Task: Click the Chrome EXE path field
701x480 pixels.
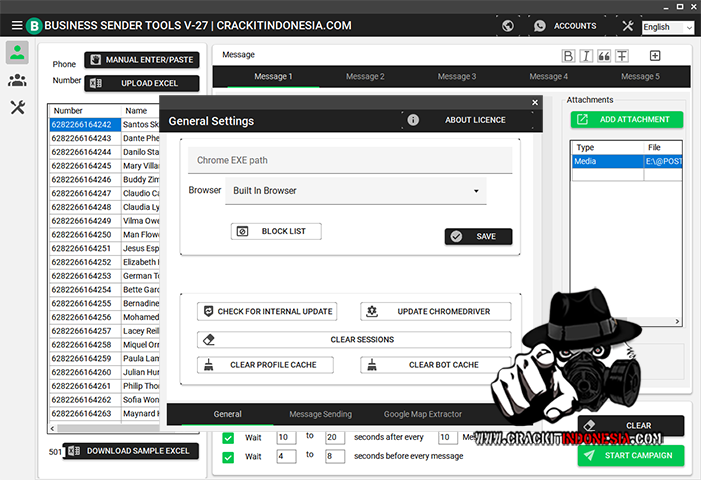Action: click(350, 160)
